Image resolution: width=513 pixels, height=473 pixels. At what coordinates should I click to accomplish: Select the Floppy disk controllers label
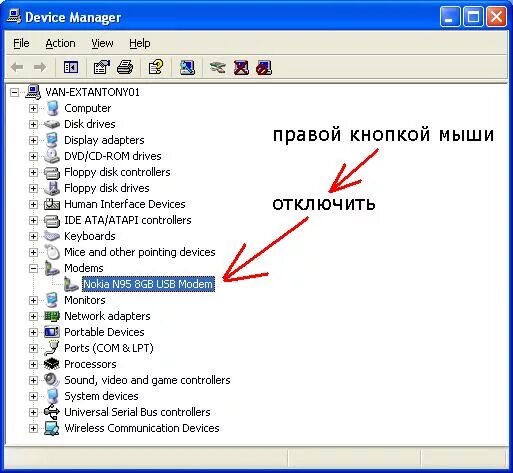[x=117, y=172]
